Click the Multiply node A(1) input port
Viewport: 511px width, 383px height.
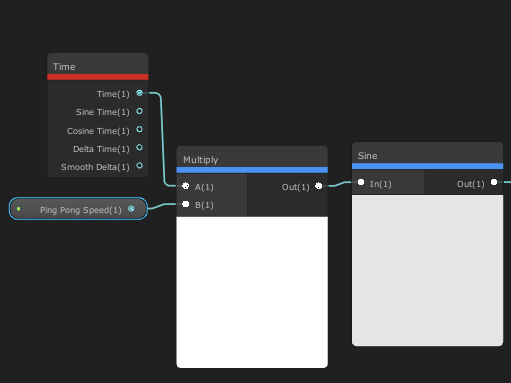[x=186, y=186]
